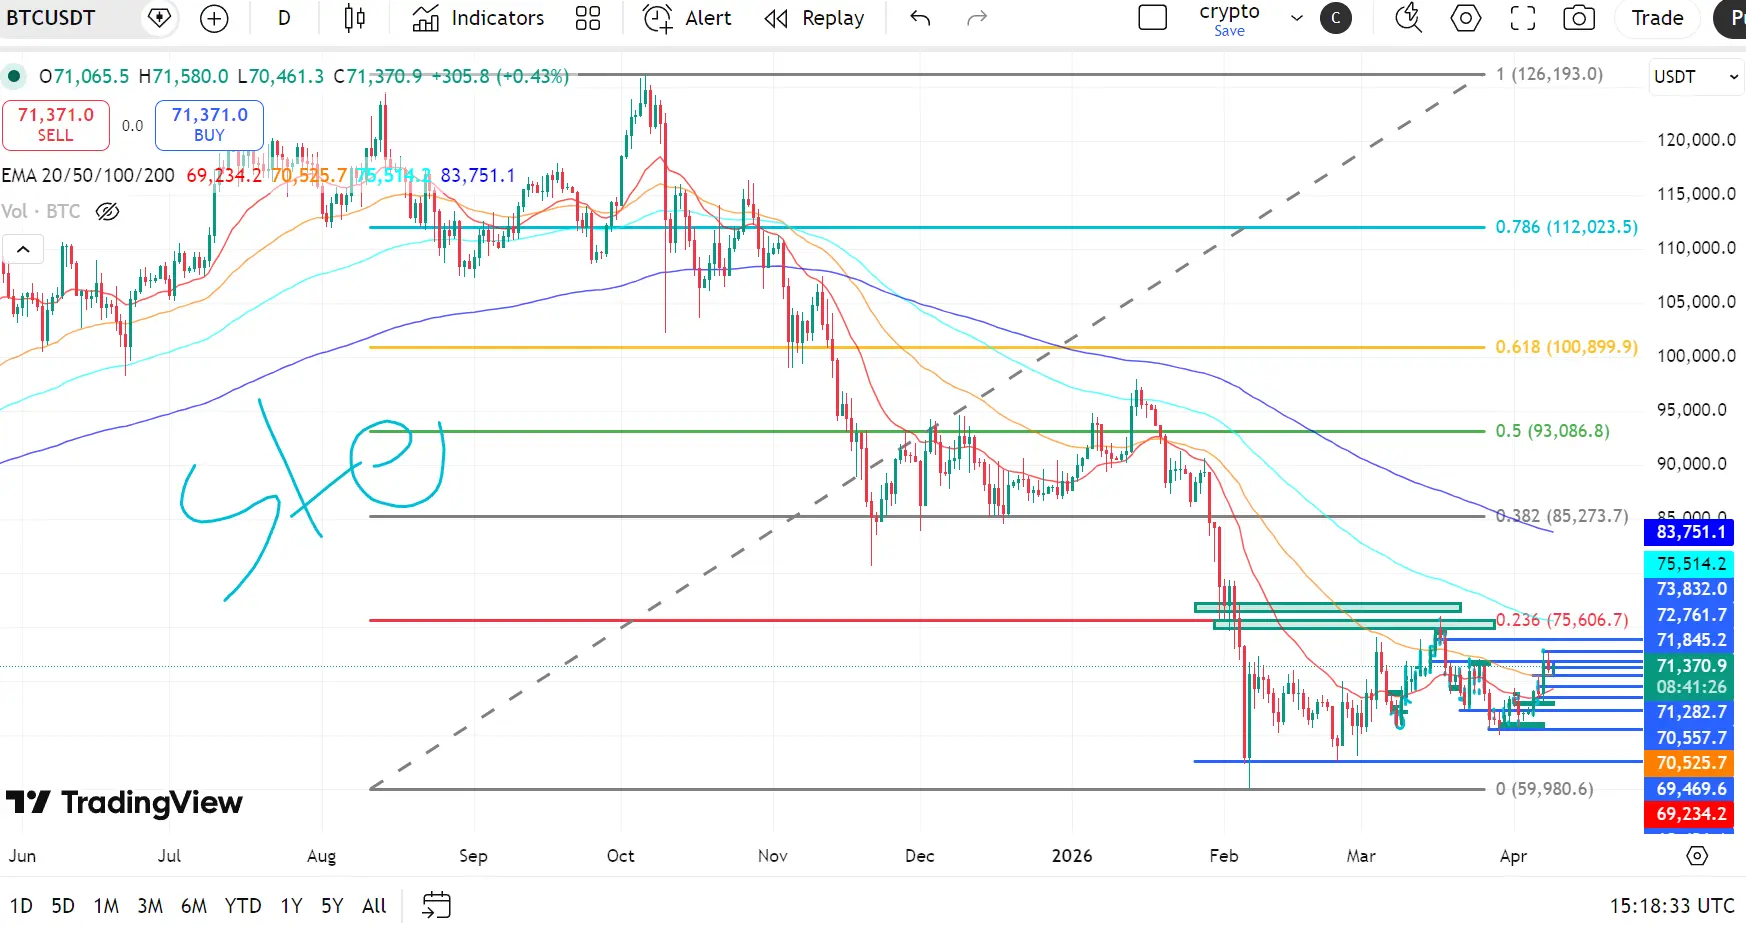1746x928 pixels.
Task: Open the Indicators dialog
Action: tap(478, 18)
